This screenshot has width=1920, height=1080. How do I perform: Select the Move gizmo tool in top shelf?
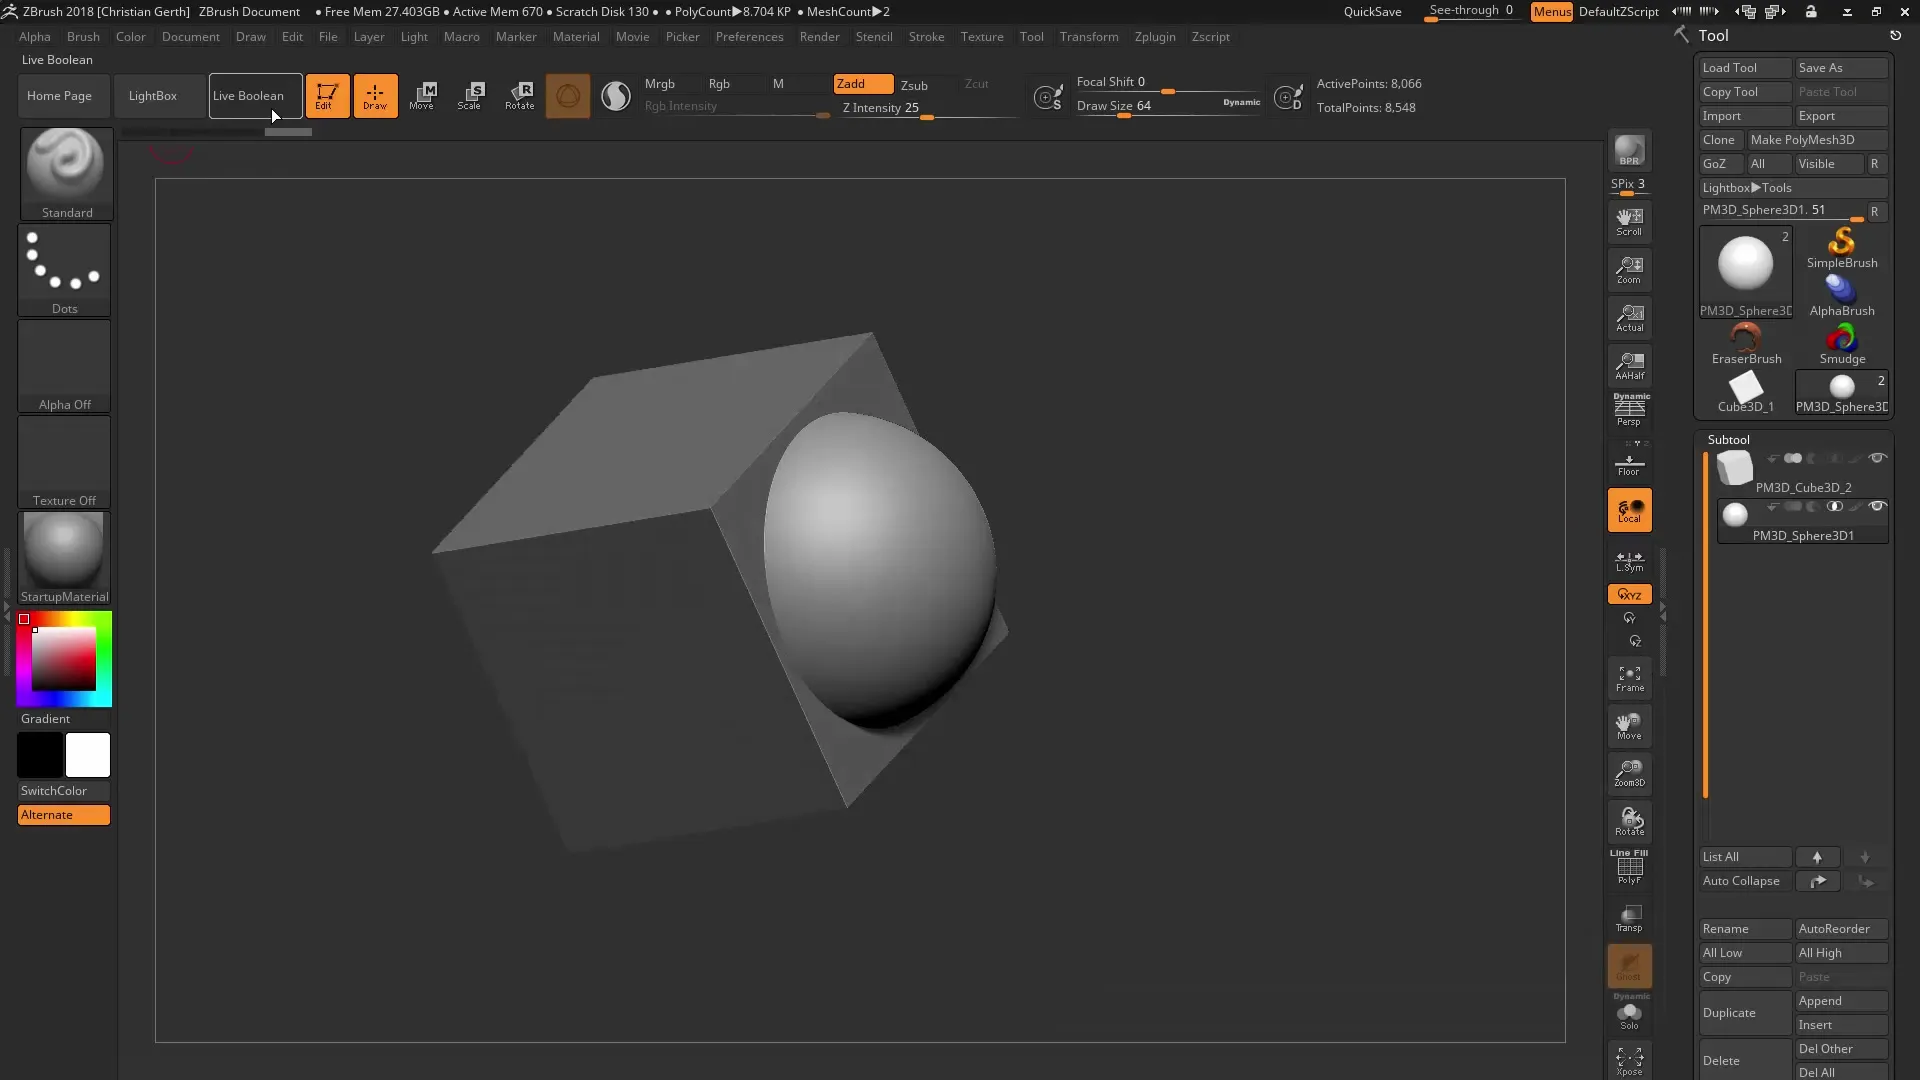pos(423,96)
